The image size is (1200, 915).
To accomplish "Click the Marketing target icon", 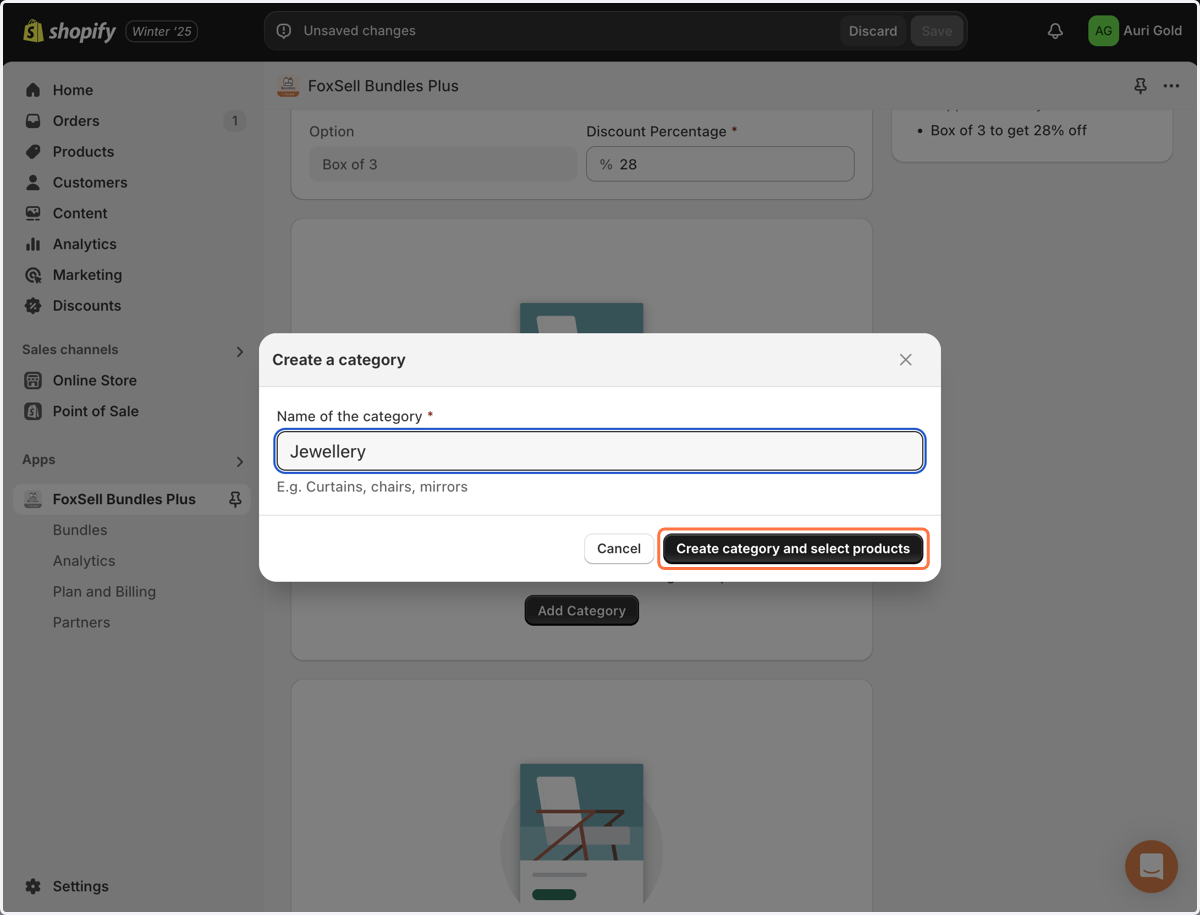I will pyautogui.click(x=33, y=275).
